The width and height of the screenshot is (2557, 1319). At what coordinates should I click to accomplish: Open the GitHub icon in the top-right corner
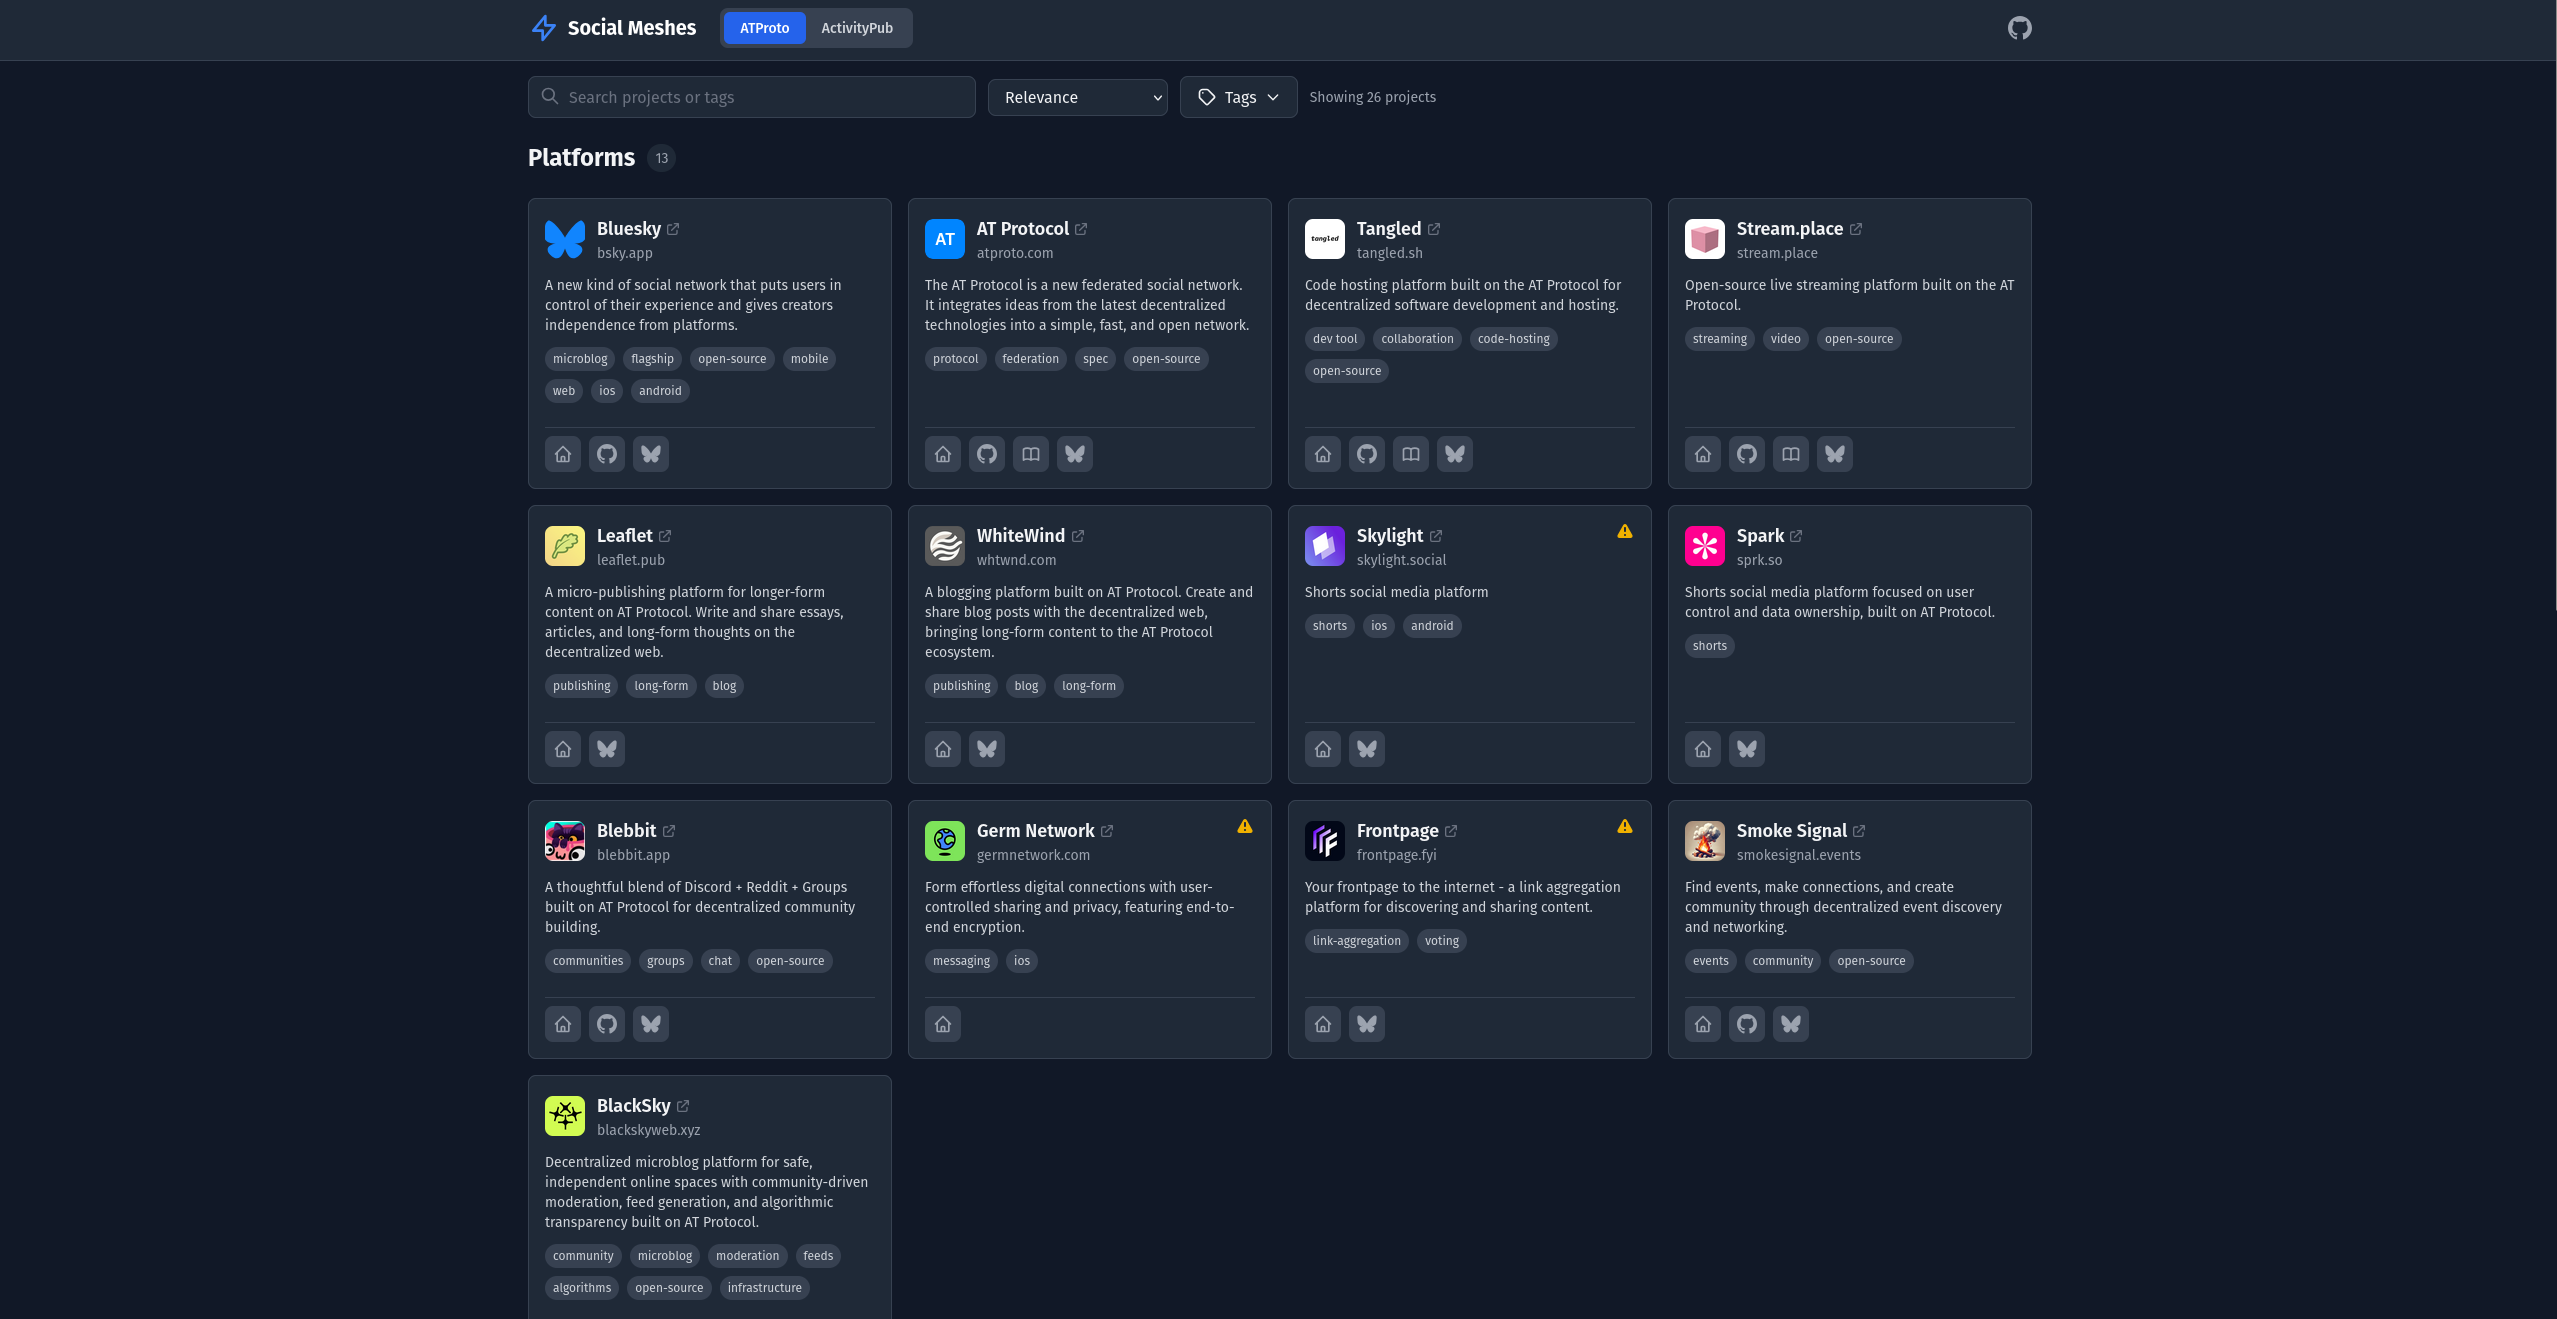[x=2020, y=27]
